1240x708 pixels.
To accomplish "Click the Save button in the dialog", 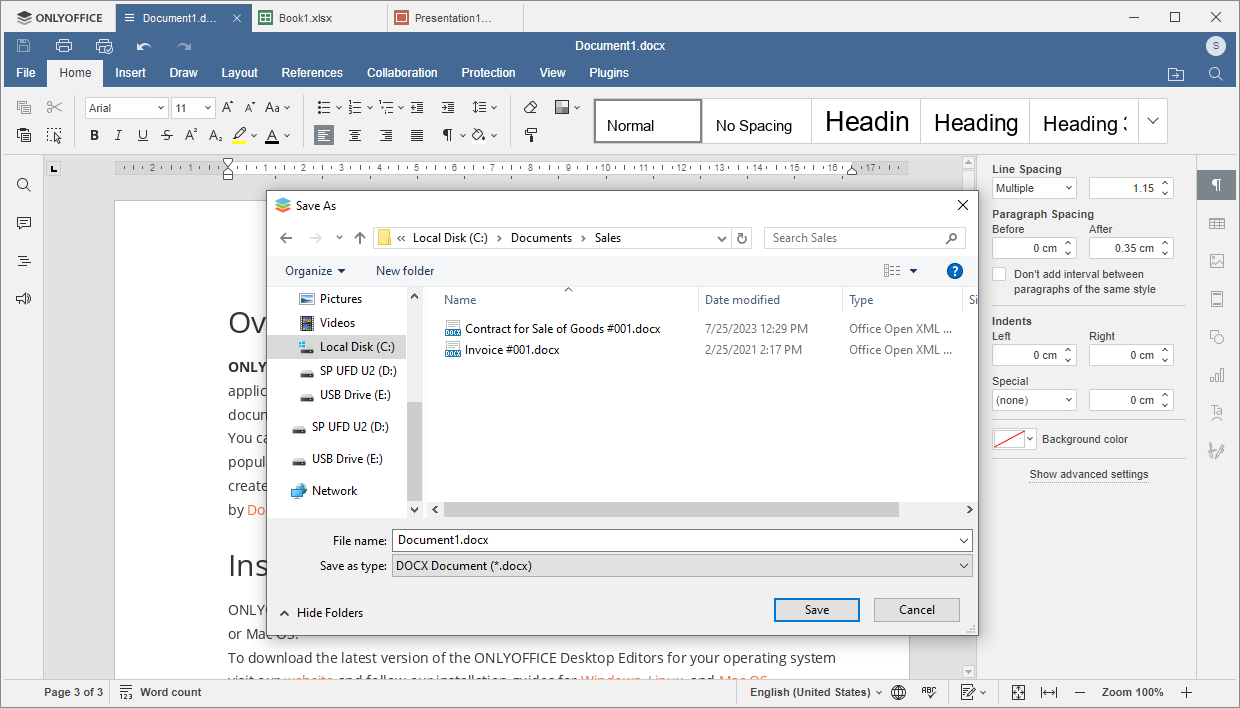I will 816,609.
